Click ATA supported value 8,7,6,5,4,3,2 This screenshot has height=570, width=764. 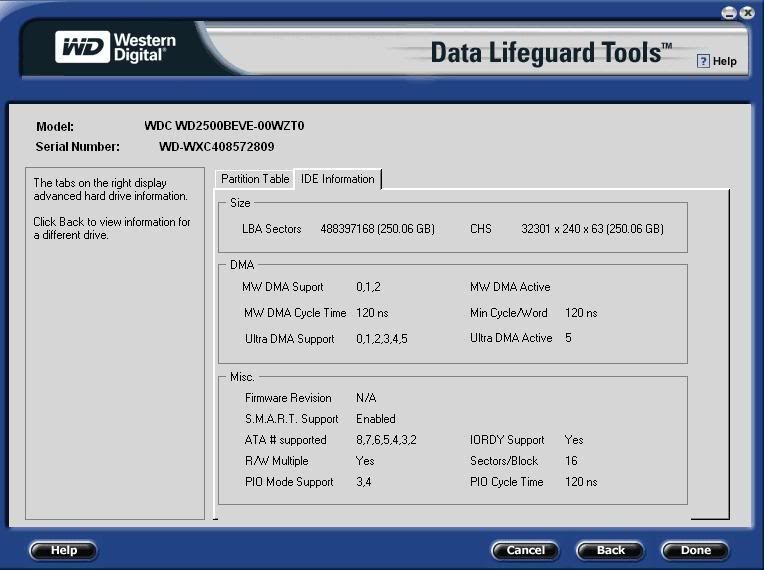[386, 440]
